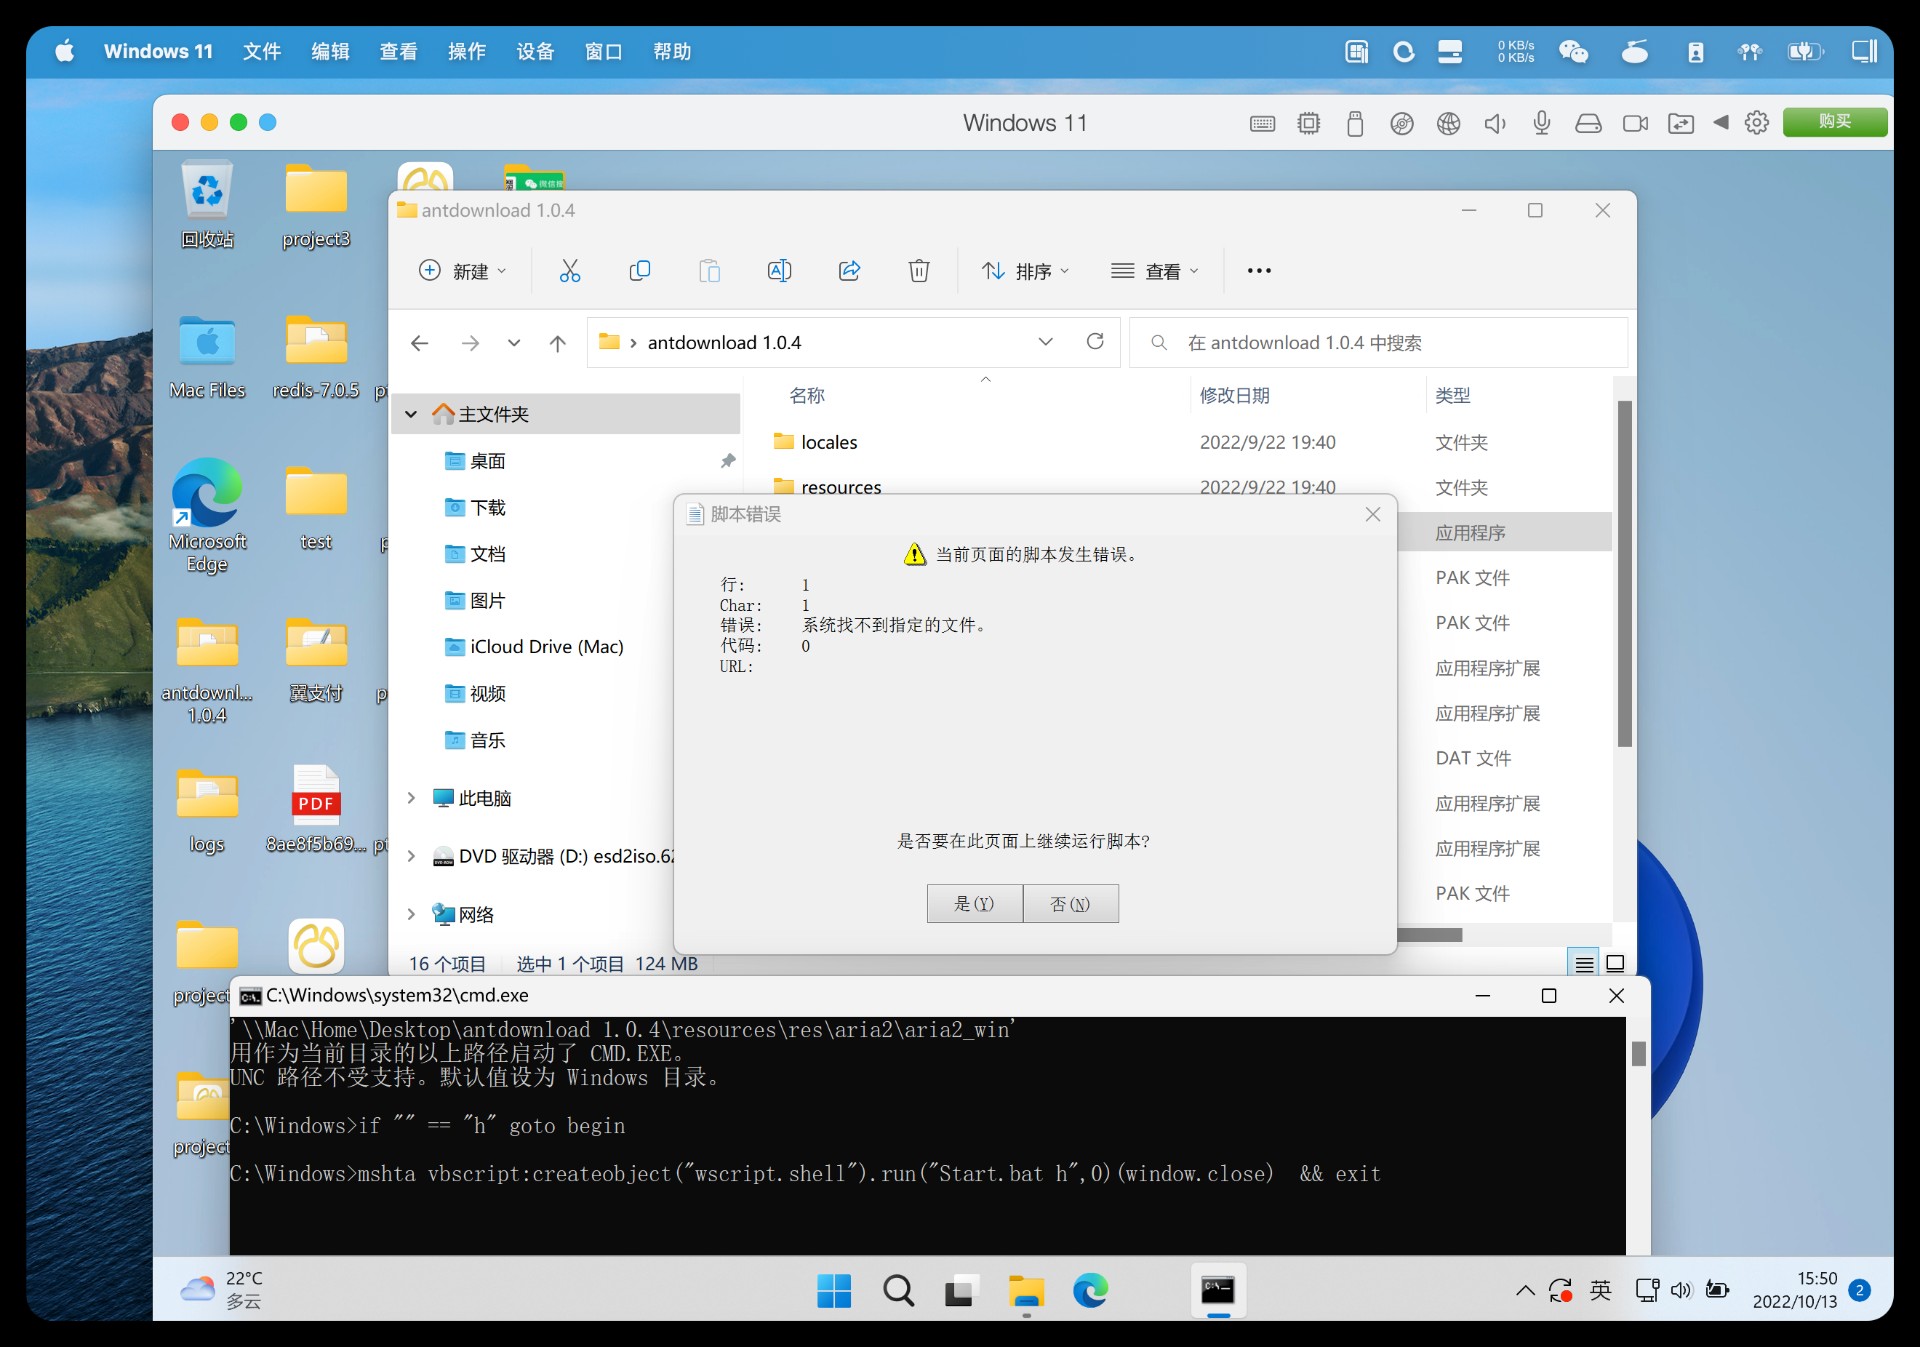This screenshot has width=1920, height=1347.
Task: Open the 查看 menu in macOS menu bar
Action: pos(399,52)
